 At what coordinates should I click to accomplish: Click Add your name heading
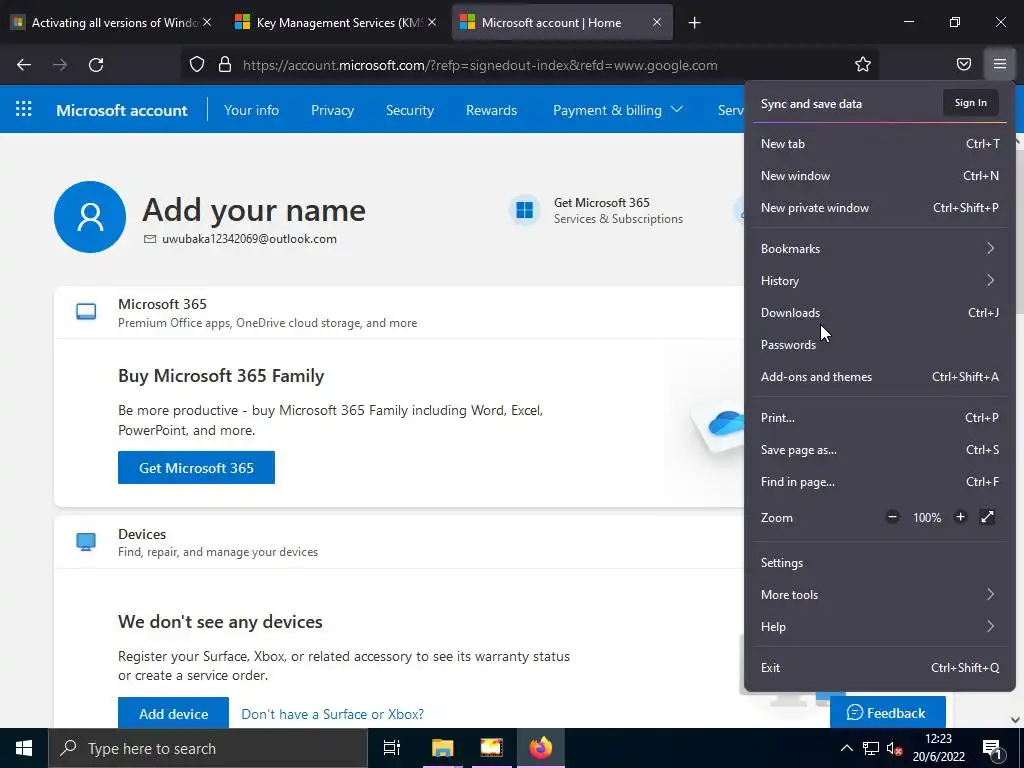pyautogui.click(x=254, y=210)
